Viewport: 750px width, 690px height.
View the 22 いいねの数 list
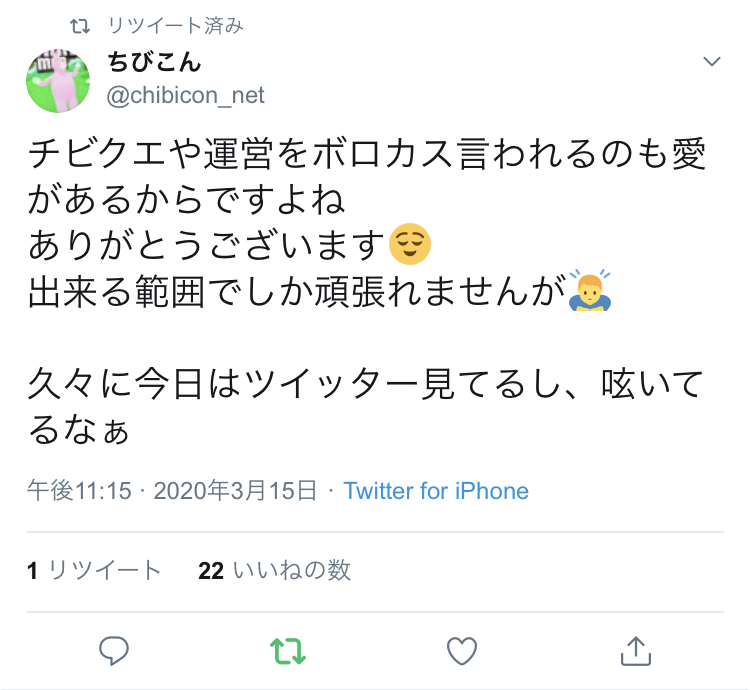pos(275,570)
